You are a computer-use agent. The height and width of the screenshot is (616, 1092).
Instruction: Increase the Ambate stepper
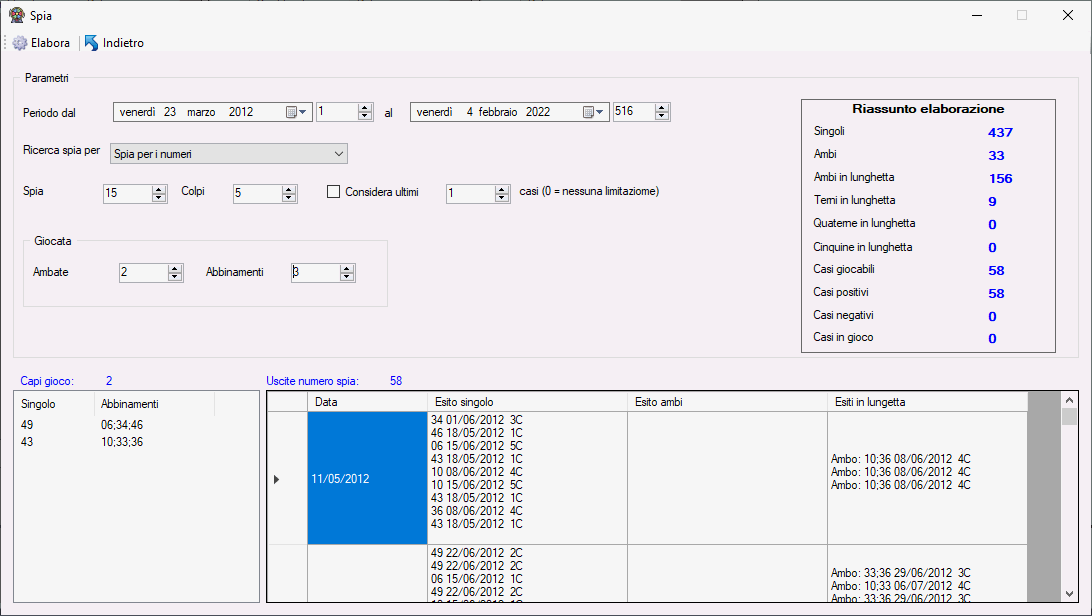pos(175,269)
